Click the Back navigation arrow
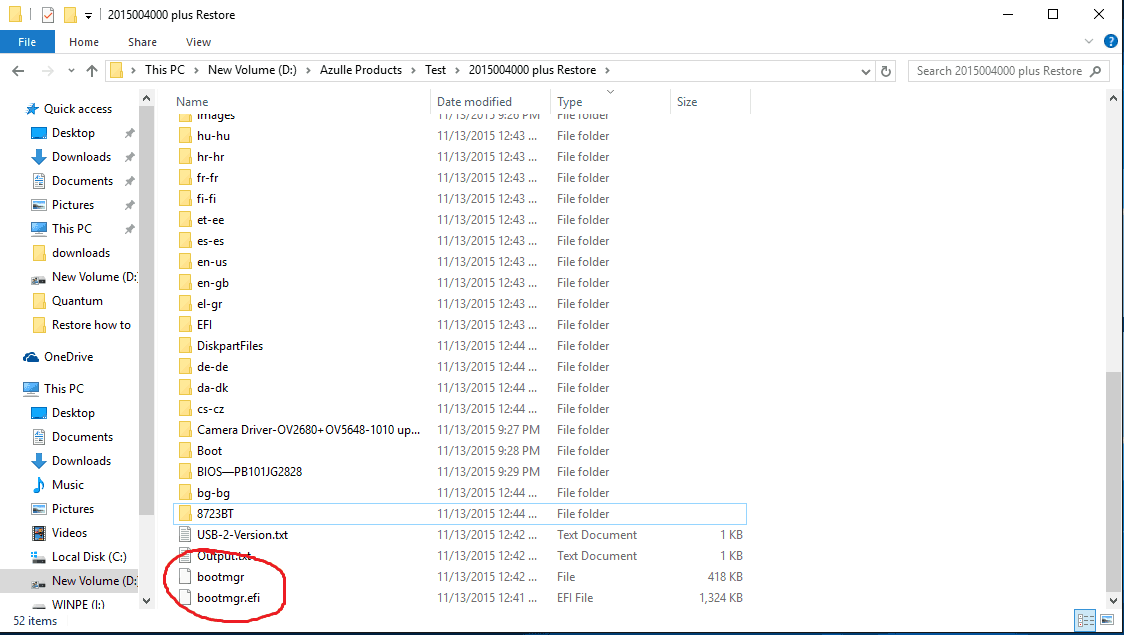1124x635 pixels. coord(17,71)
